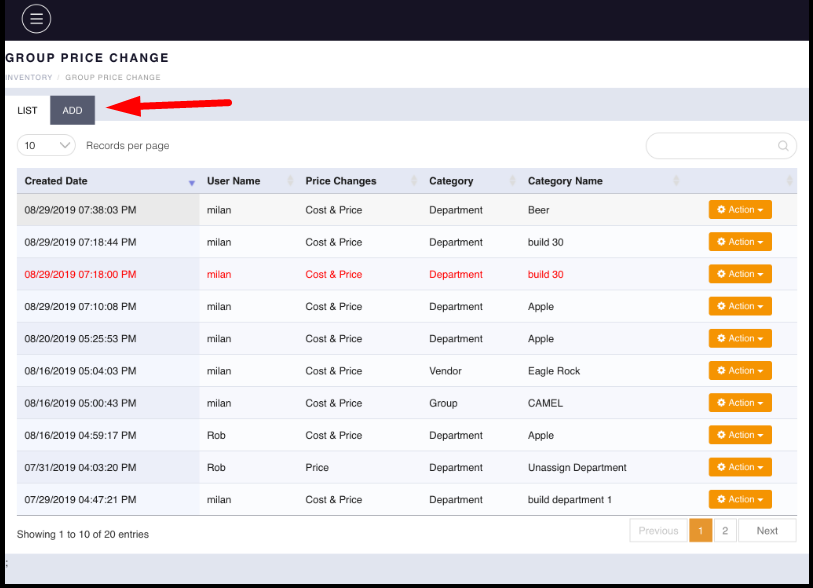
Task: Change records per page dropdown
Action: tap(46, 146)
